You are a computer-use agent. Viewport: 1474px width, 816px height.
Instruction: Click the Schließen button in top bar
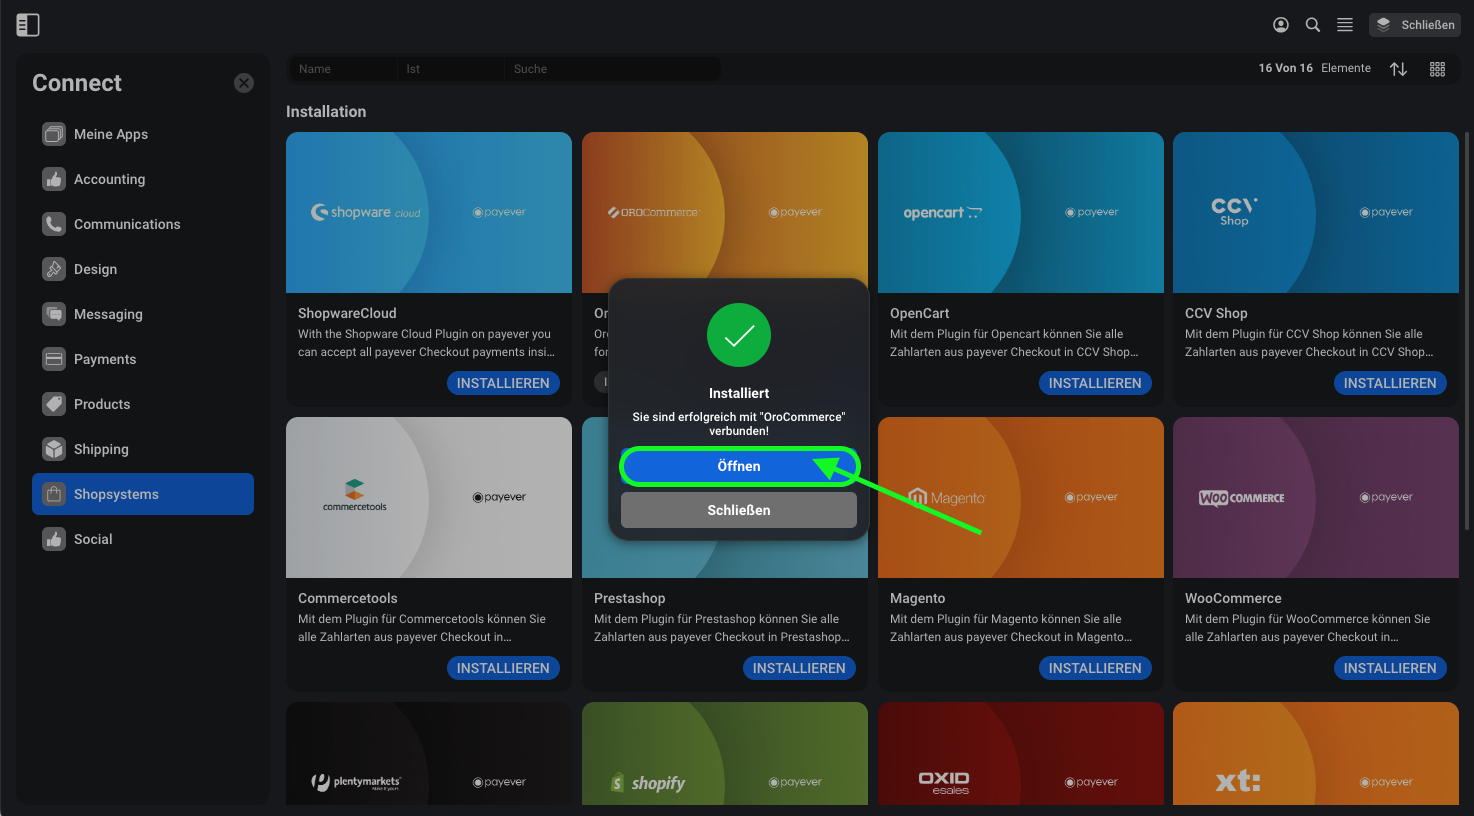tap(1415, 25)
